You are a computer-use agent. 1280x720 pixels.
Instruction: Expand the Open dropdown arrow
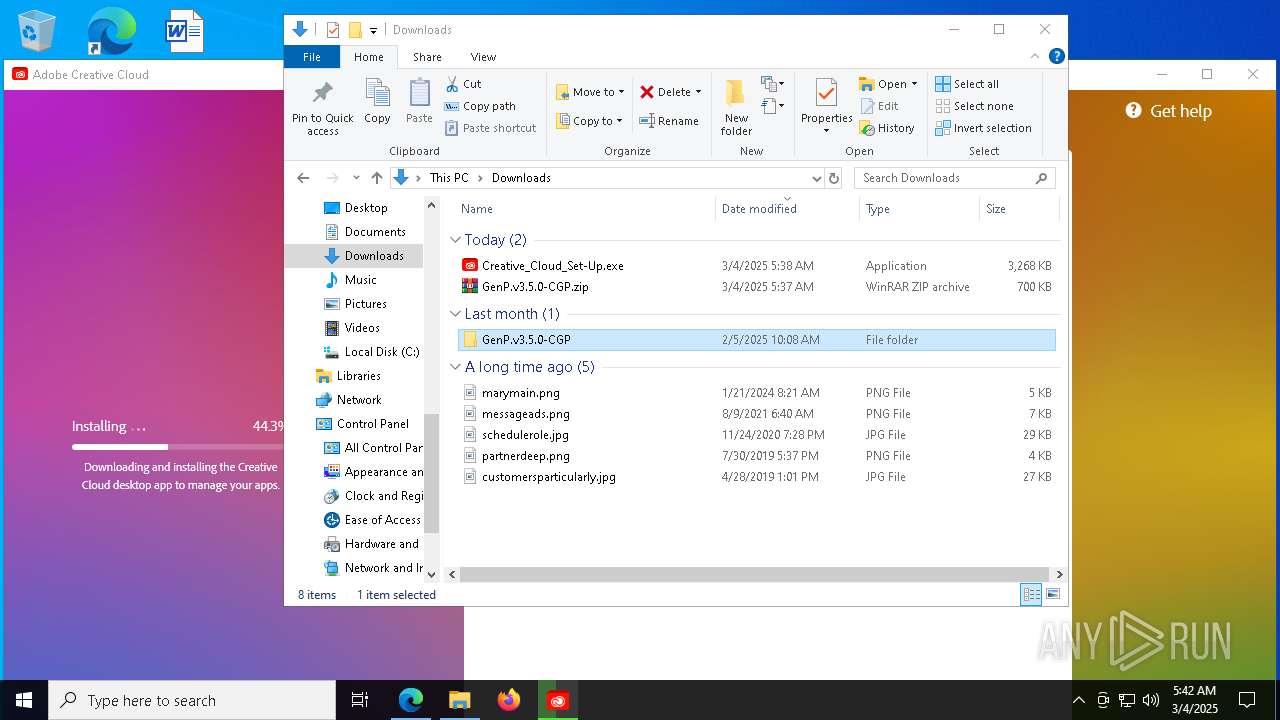(914, 84)
